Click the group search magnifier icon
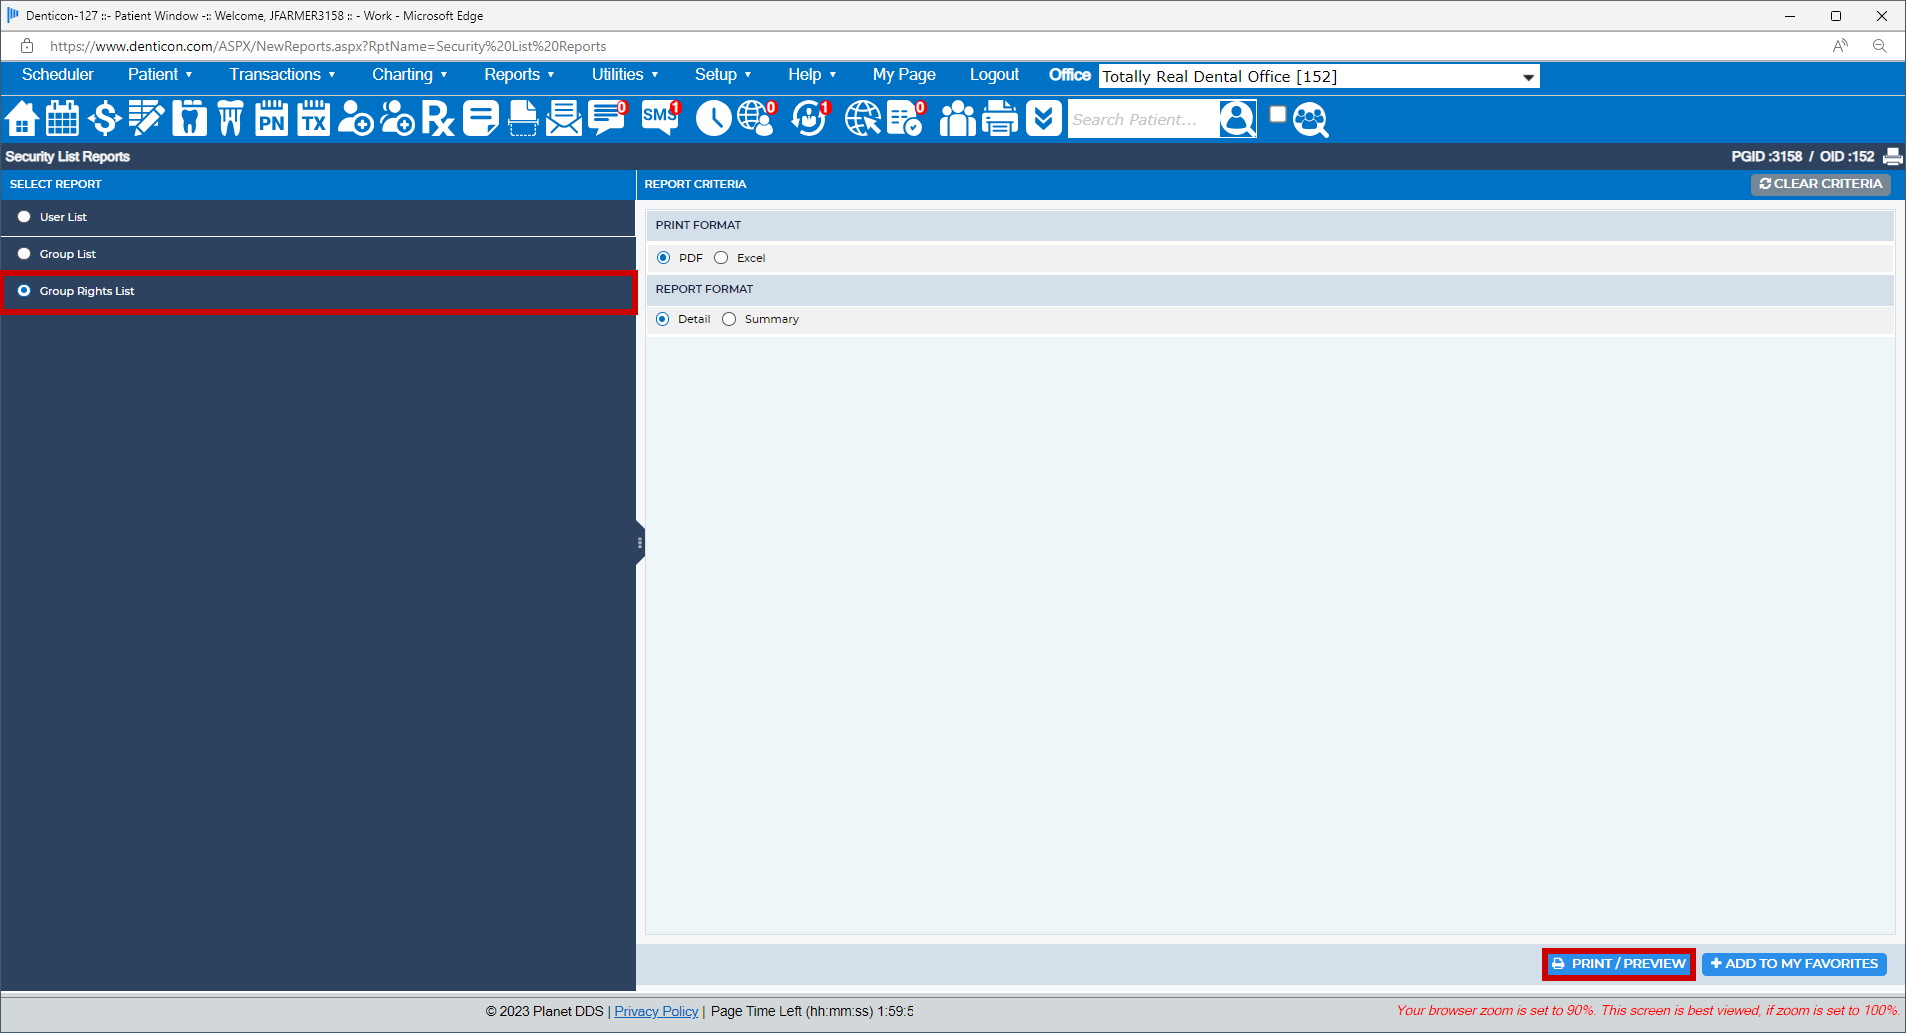This screenshot has width=1906, height=1033. pos(1311,120)
